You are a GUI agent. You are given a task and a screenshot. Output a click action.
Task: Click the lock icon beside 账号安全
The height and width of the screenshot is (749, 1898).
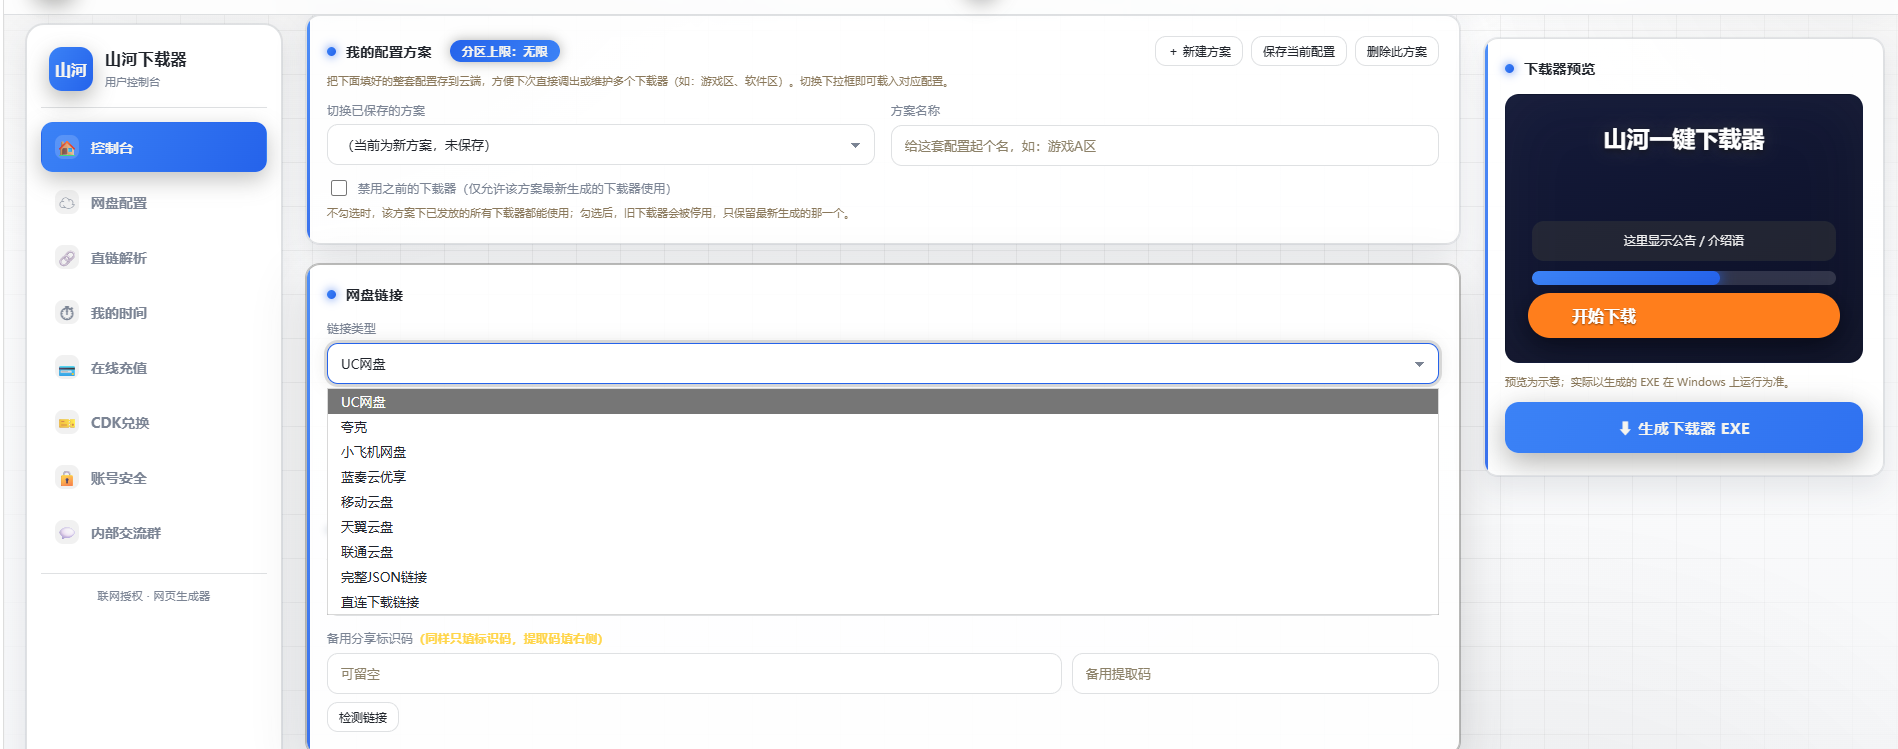click(67, 478)
